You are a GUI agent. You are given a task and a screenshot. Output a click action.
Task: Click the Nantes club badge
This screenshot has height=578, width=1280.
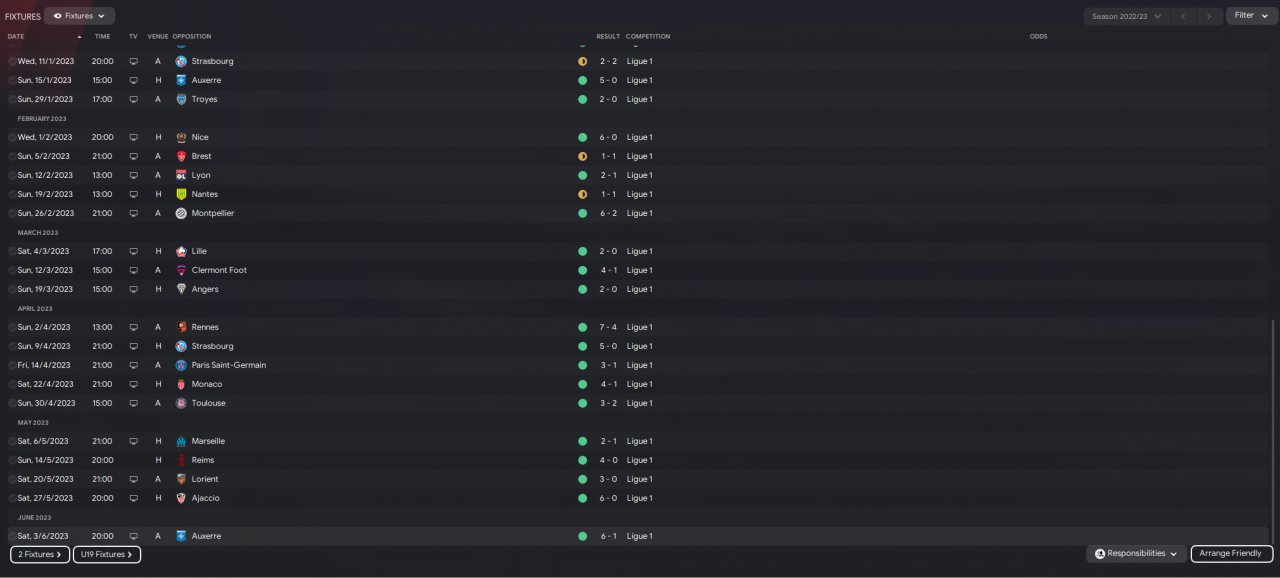pyautogui.click(x=181, y=194)
